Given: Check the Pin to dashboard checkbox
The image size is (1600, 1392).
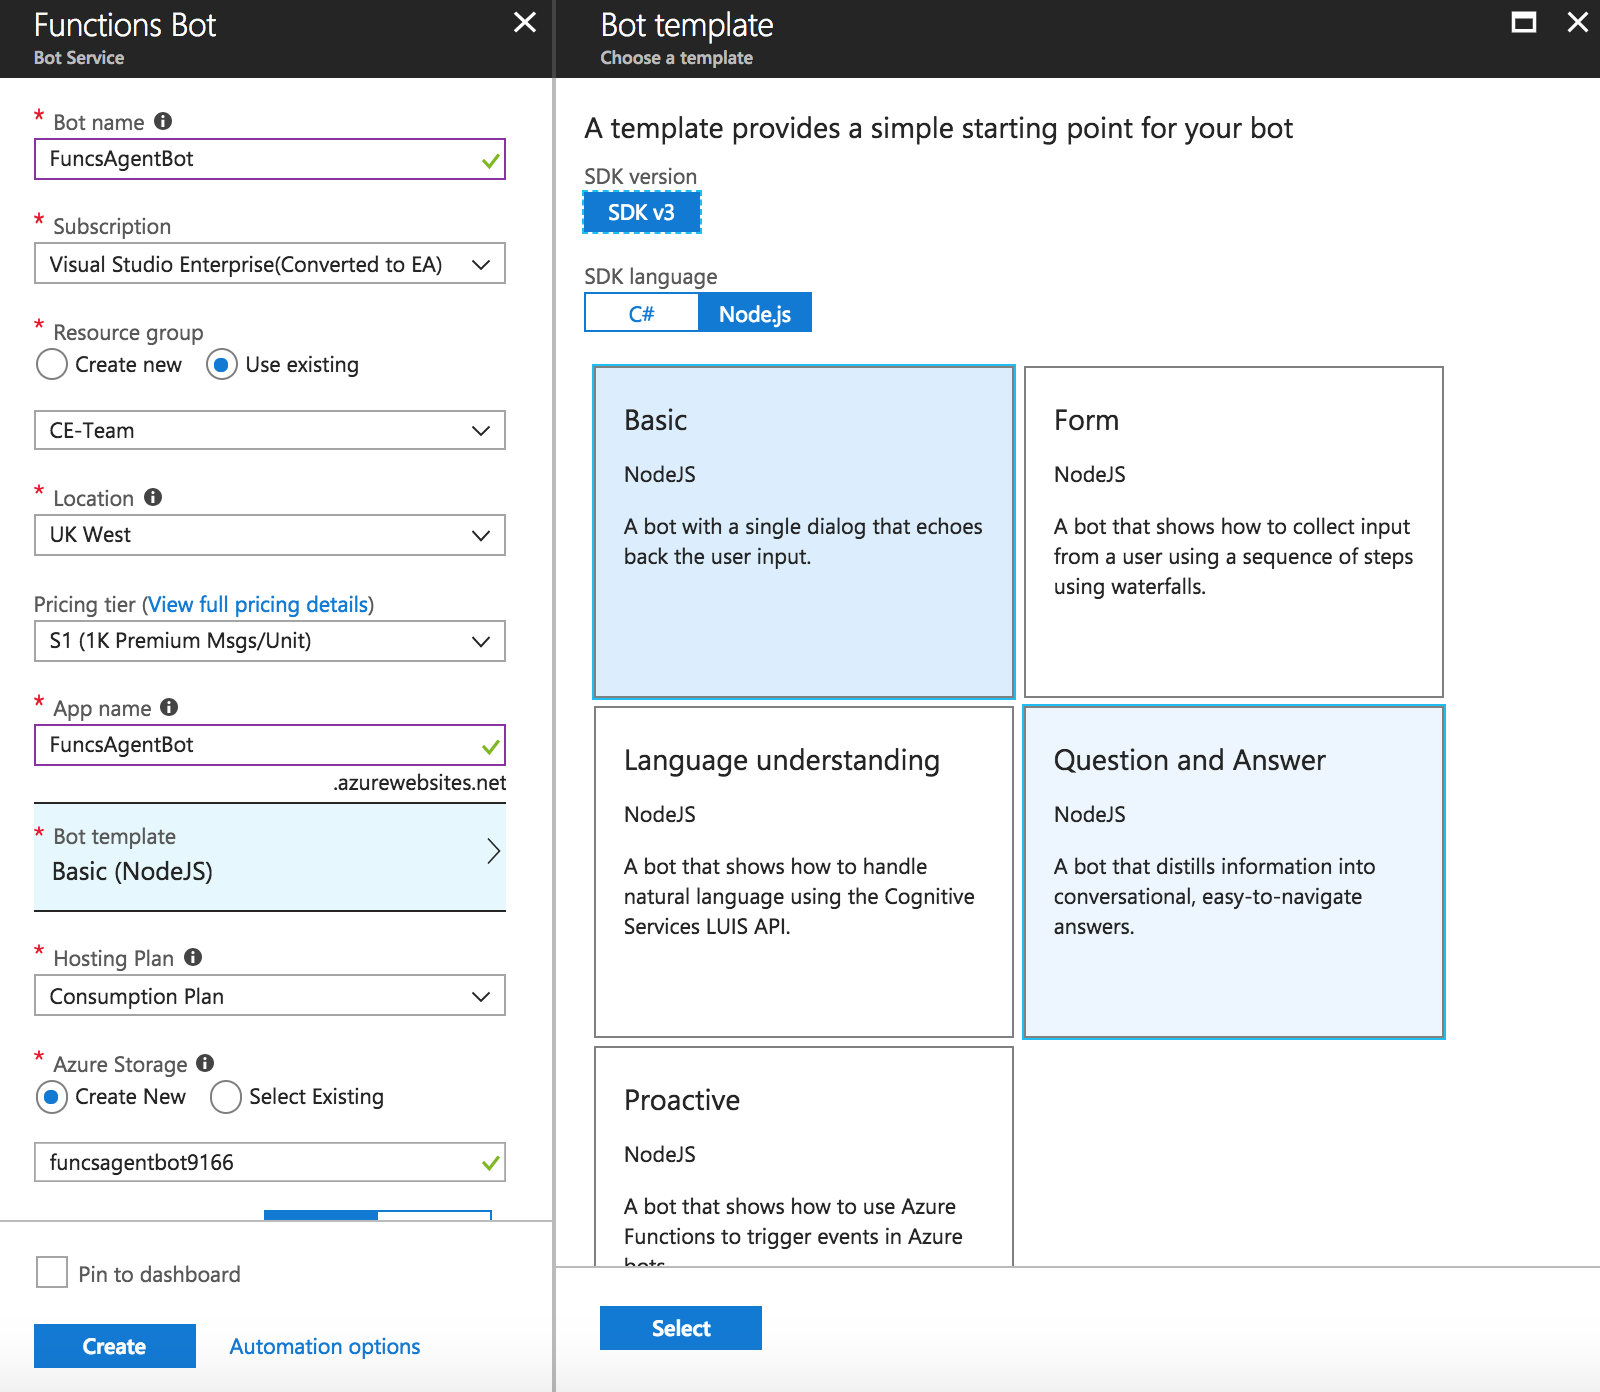Looking at the screenshot, I should [x=52, y=1273].
